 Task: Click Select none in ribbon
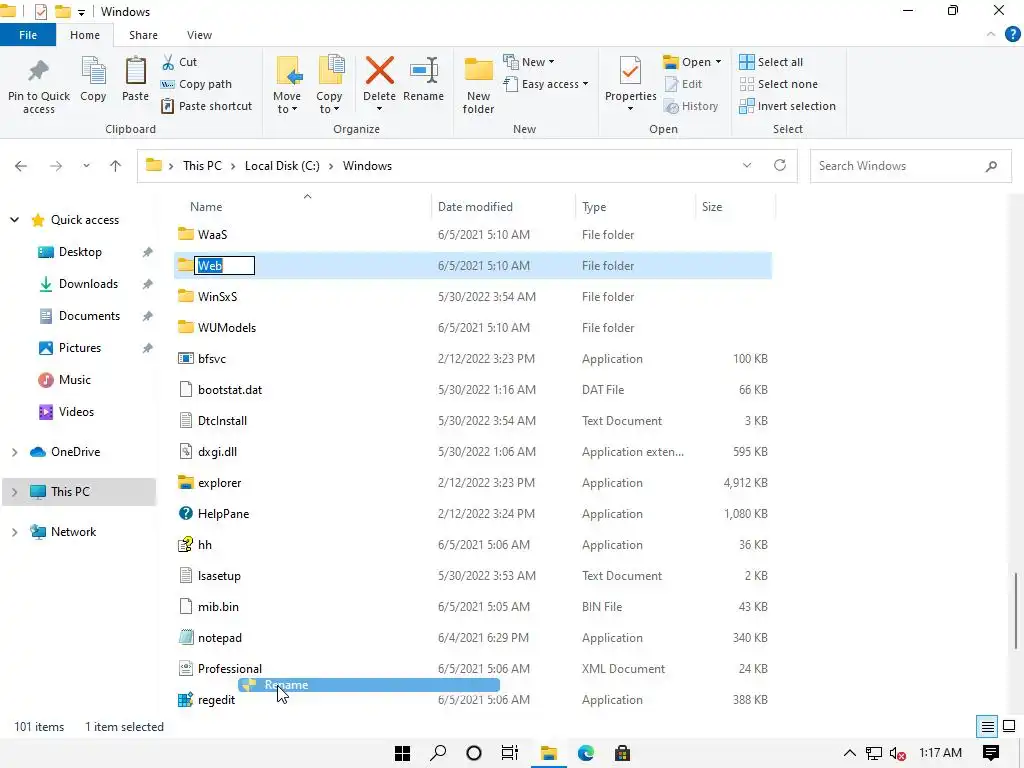pos(778,84)
